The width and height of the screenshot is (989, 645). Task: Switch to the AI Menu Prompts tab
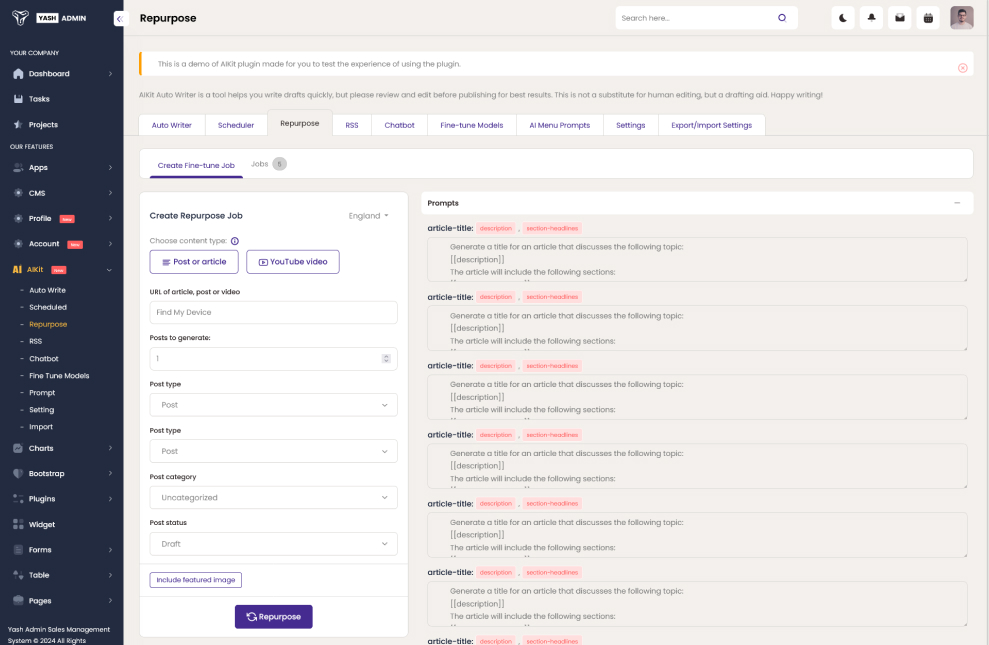click(559, 125)
